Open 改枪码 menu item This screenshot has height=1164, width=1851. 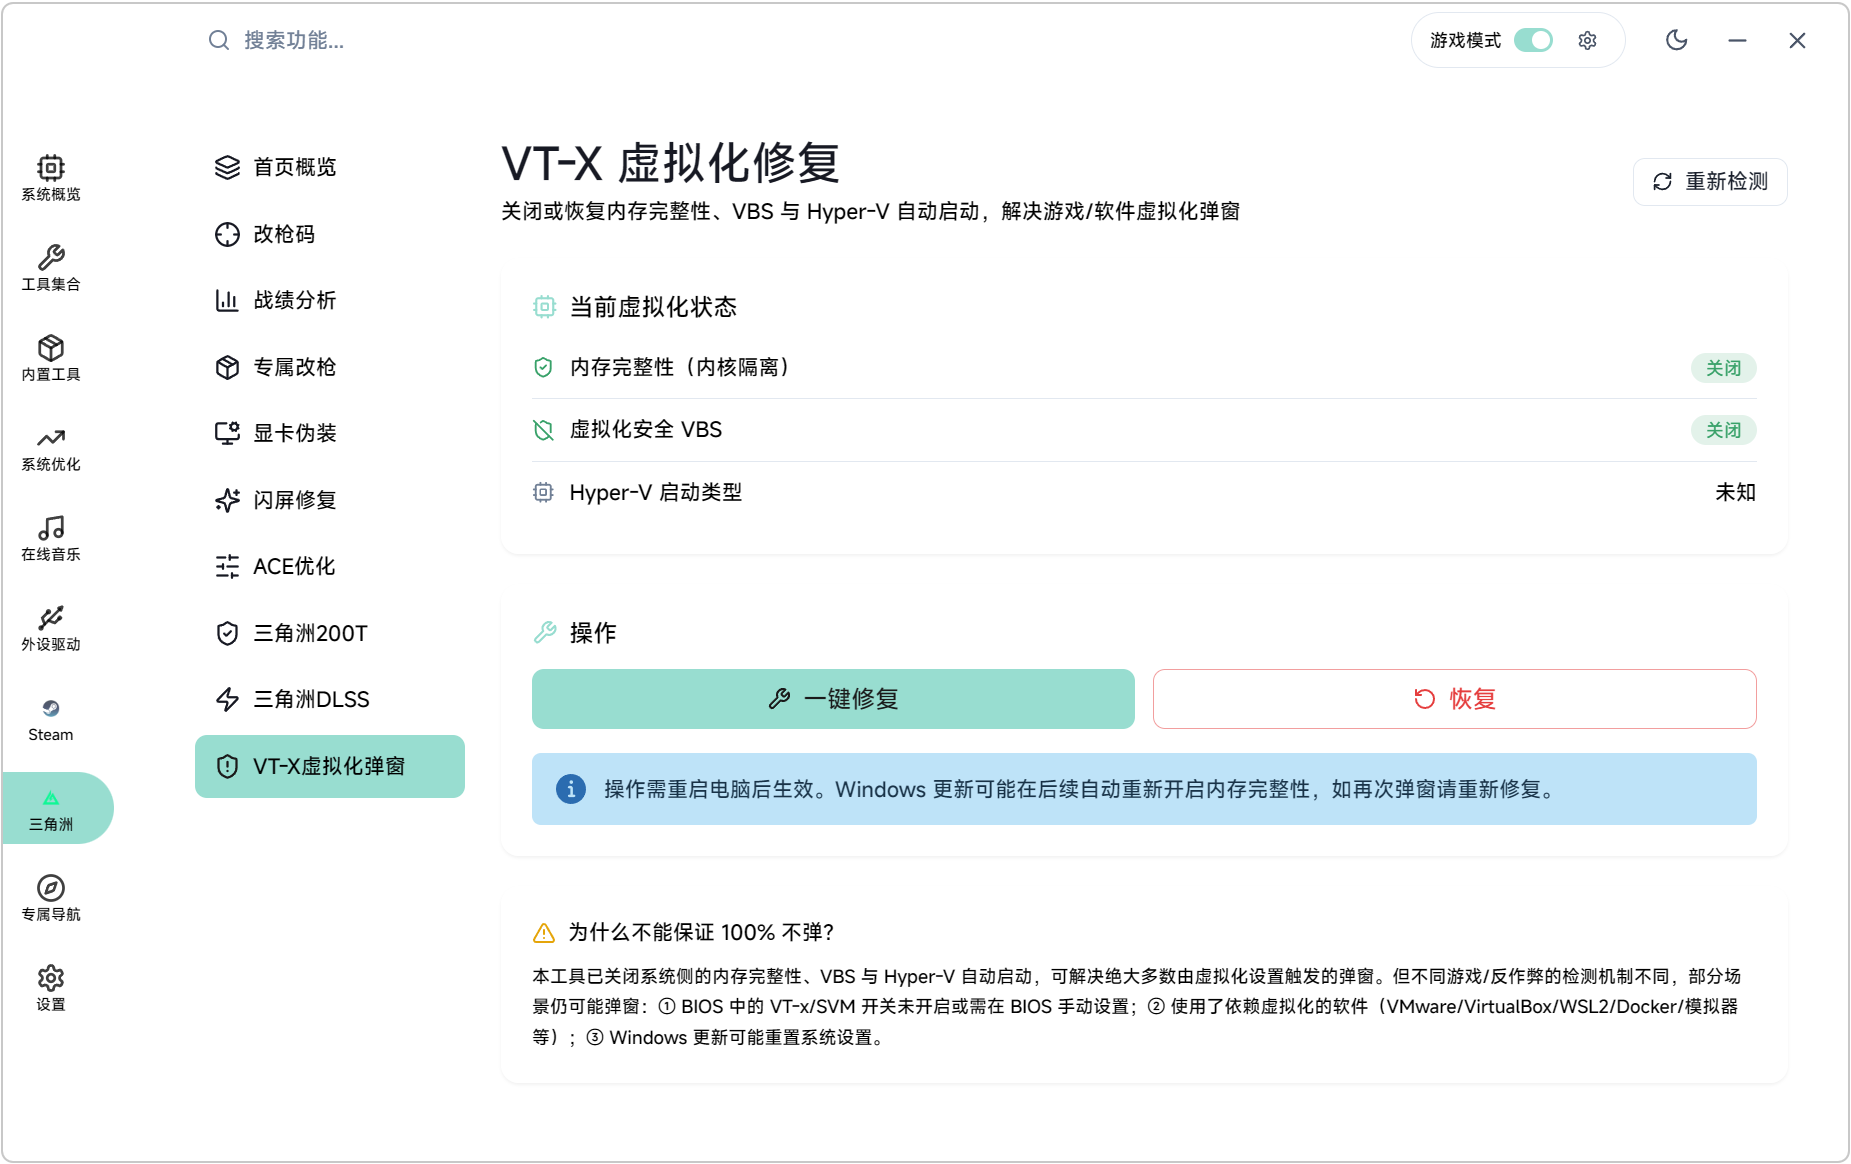click(x=330, y=234)
